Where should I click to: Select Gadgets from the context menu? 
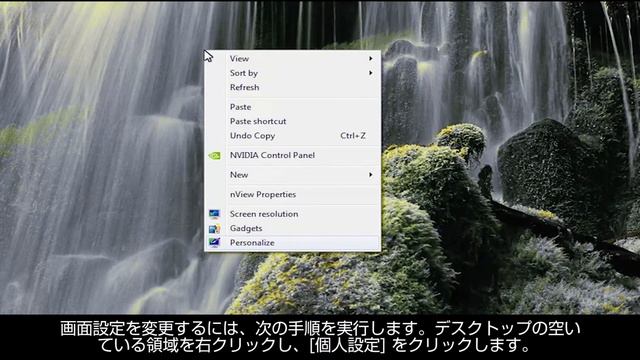click(292, 228)
